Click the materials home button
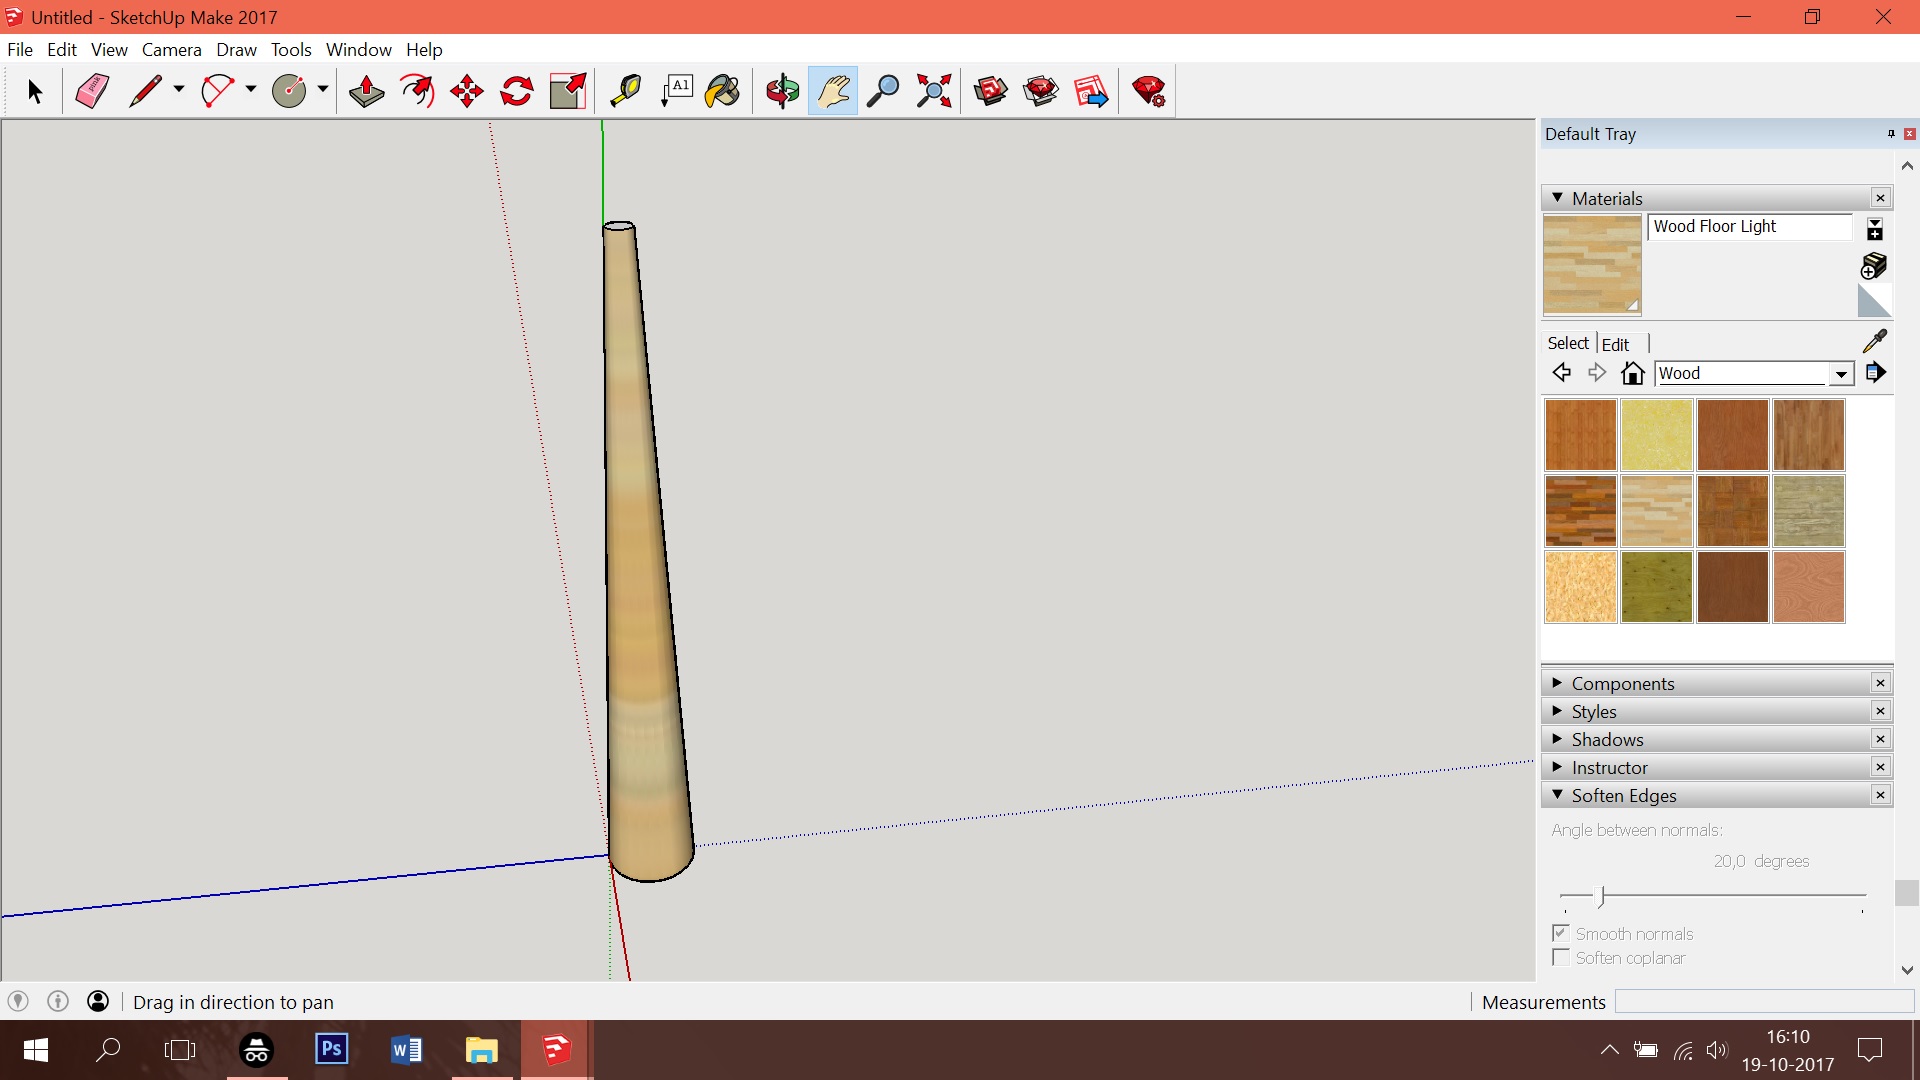This screenshot has width=1920, height=1080. [x=1633, y=373]
